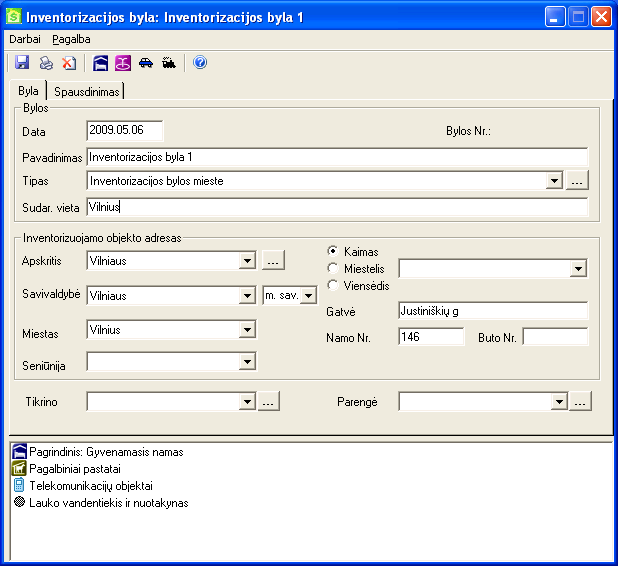The height and width of the screenshot is (566, 618).
Task: Open the Pagalba menu
Action: pyautogui.click(x=71, y=39)
